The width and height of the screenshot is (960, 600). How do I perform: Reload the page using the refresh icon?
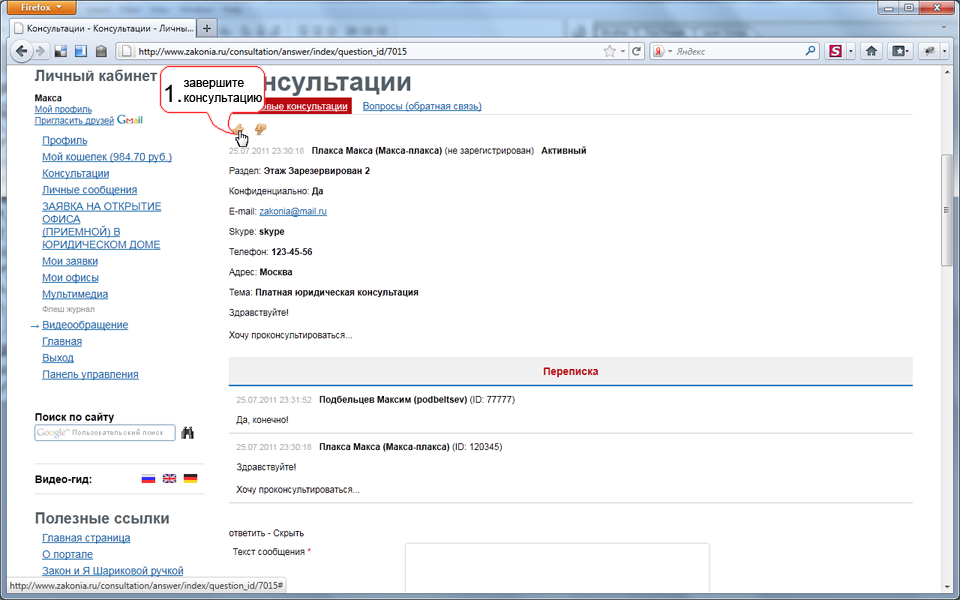pyautogui.click(x=636, y=51)
